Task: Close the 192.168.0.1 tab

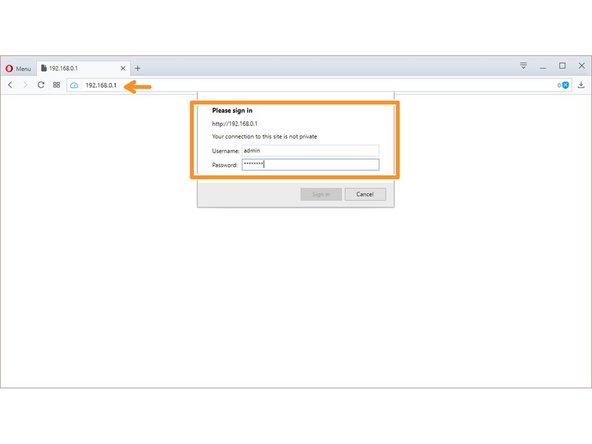Action: pos(123,68)
